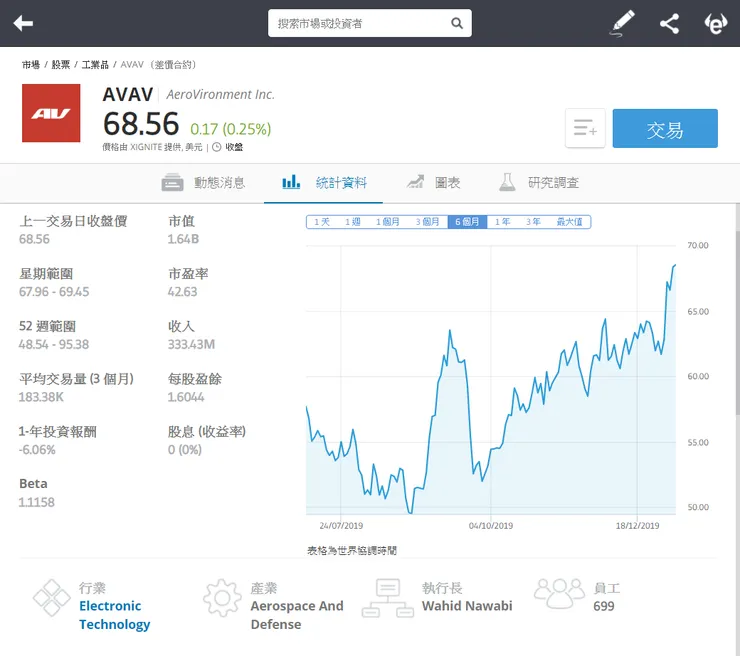The height and width of the screenshot is (656, 740).
Task: Click the printer-style feed icon
Action: pos(172,183)
